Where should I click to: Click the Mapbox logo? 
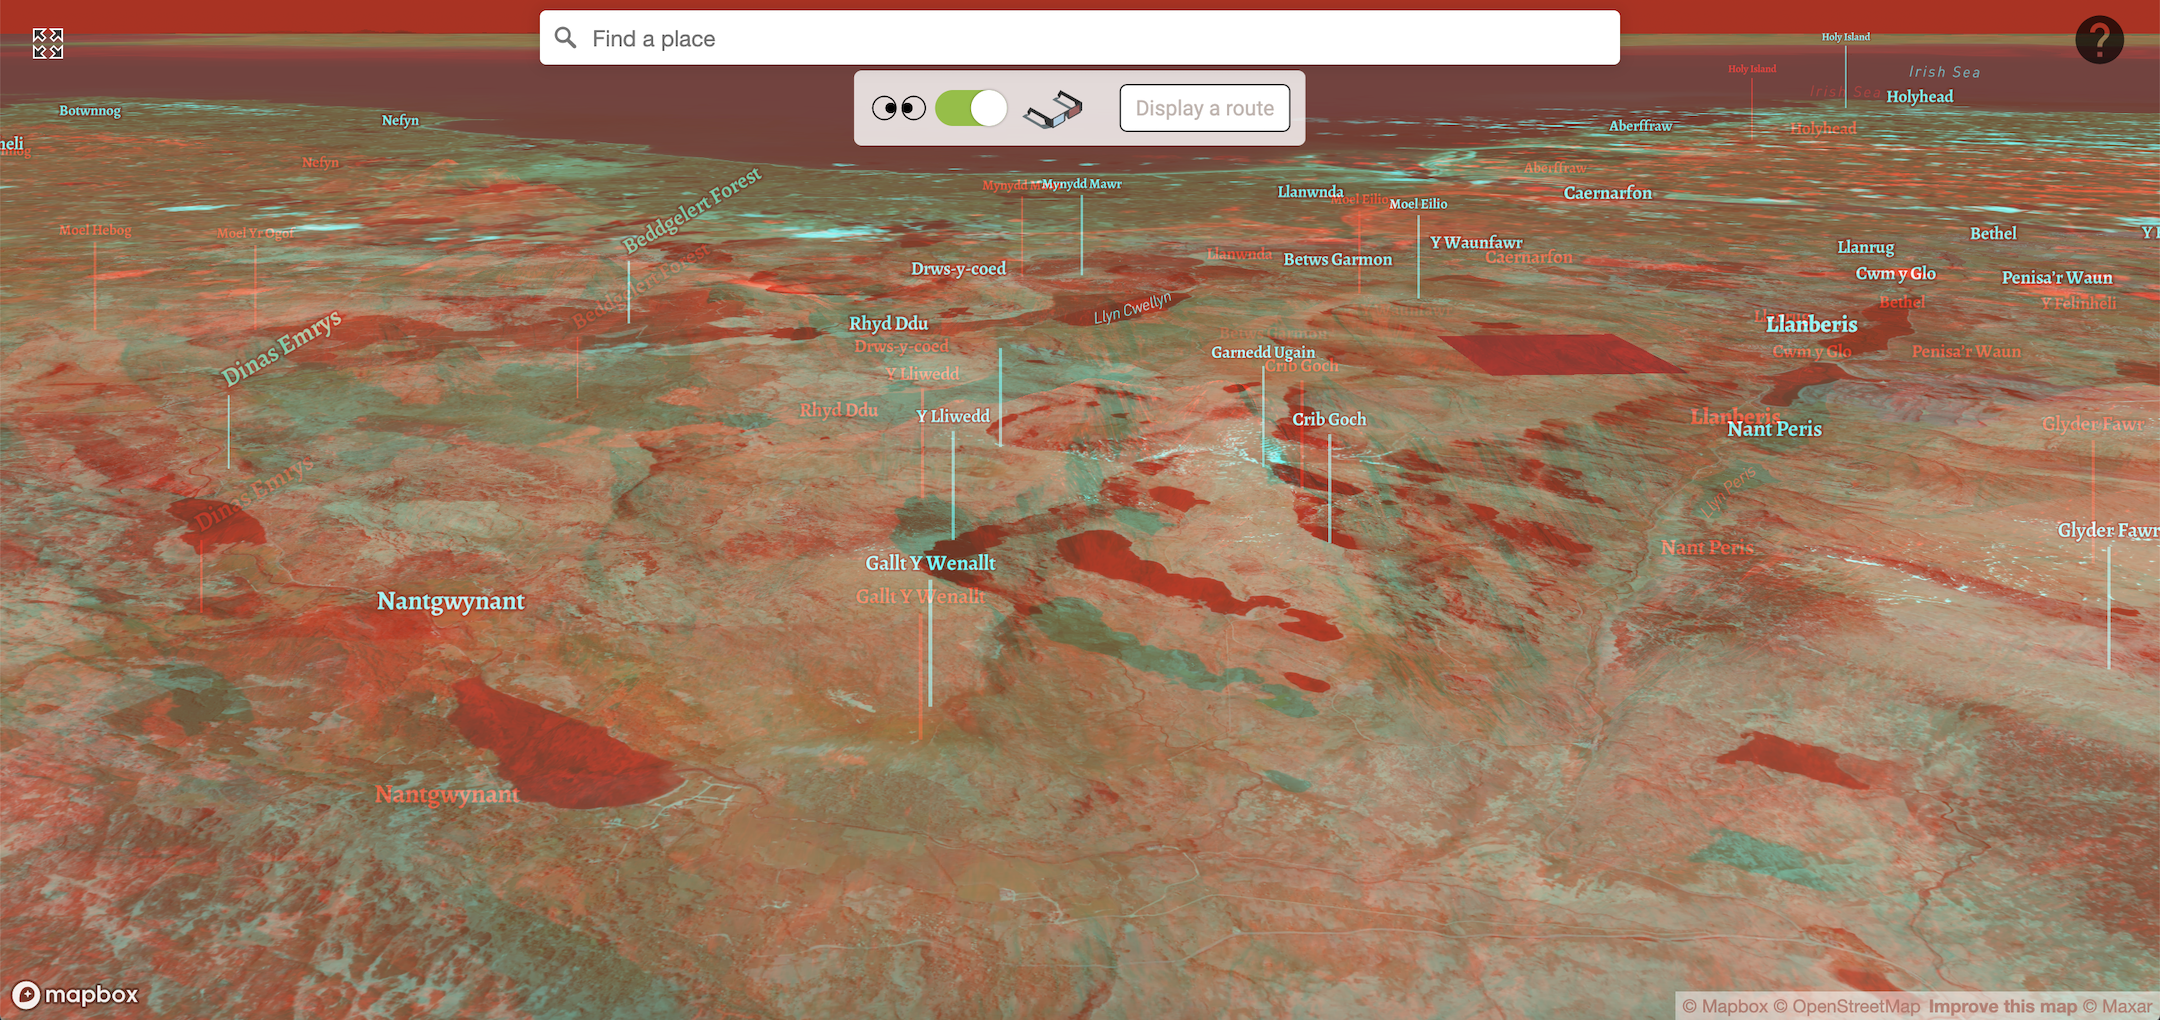[x=76, y=994]
